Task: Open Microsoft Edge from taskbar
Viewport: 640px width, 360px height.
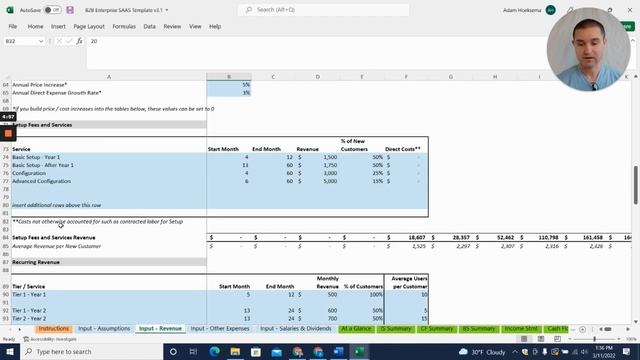Action: [214, 351]
